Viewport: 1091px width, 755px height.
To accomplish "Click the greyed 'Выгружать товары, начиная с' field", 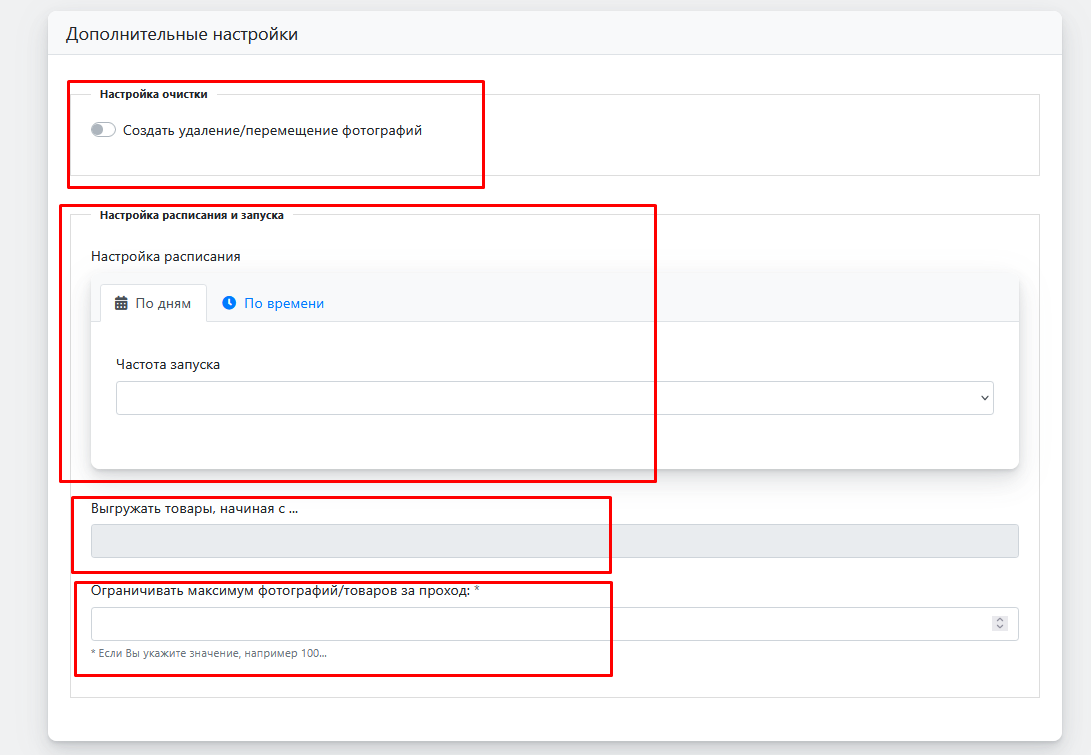I will click(x=554, y=541).
